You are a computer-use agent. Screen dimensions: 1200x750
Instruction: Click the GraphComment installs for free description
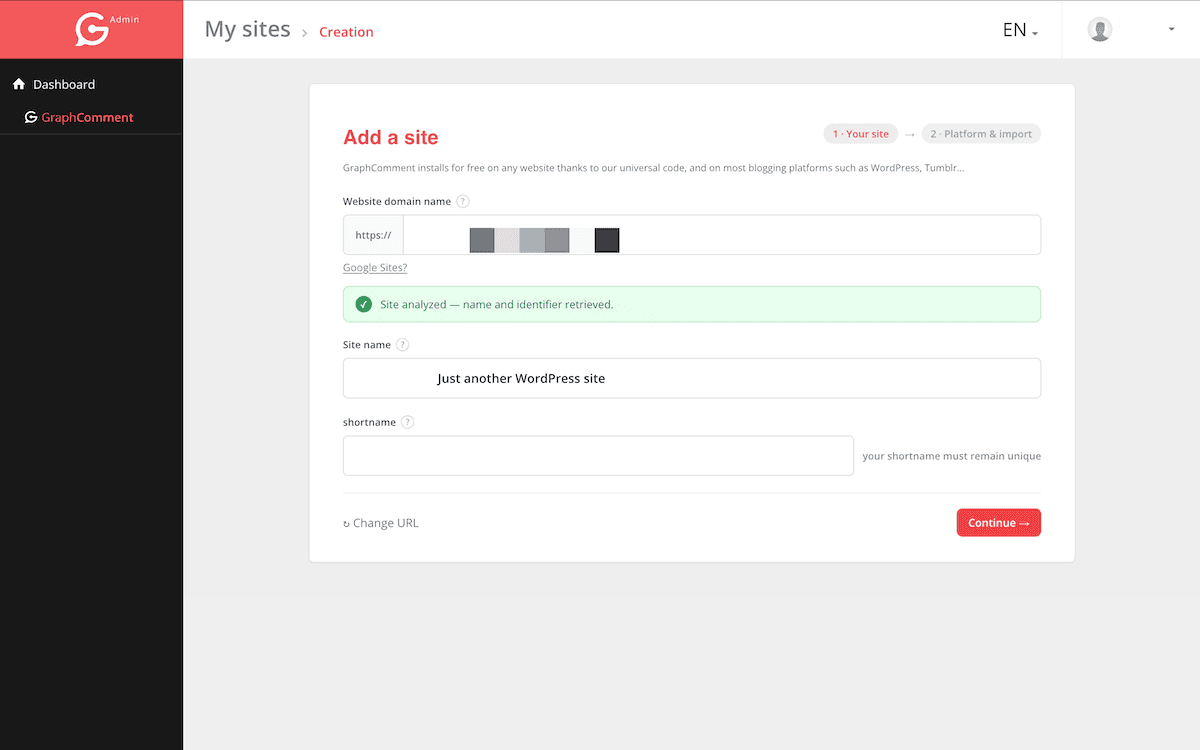[654, 168]
